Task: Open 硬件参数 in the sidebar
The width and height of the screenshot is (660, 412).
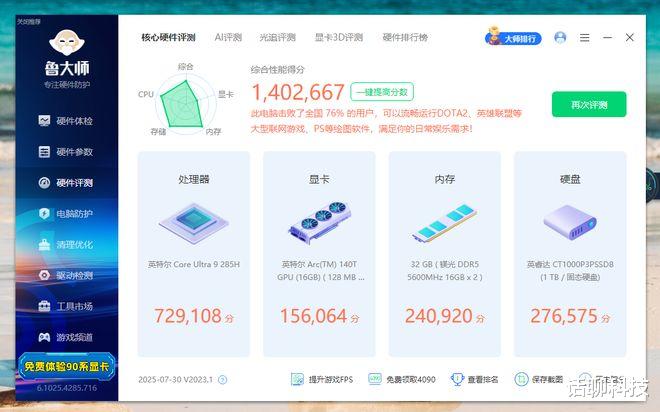Action: pyautogui.click(x=66, y=152)
